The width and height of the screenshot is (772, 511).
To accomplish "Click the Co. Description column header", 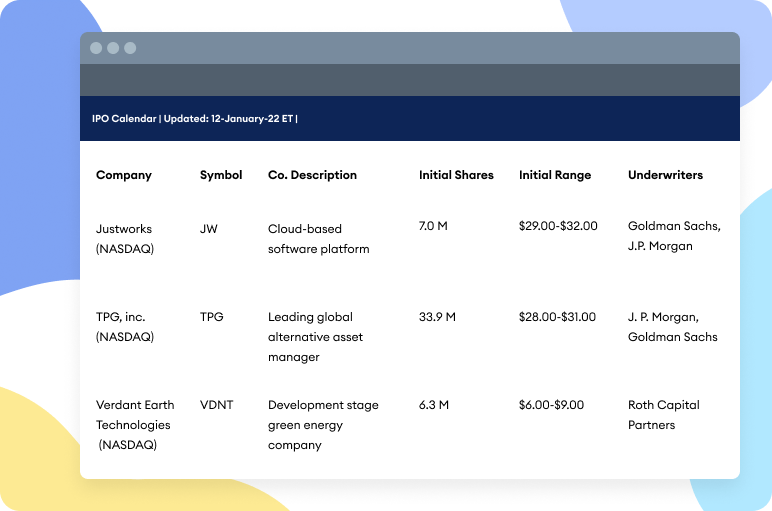I will pyautogui.click(x=312, y=175).
